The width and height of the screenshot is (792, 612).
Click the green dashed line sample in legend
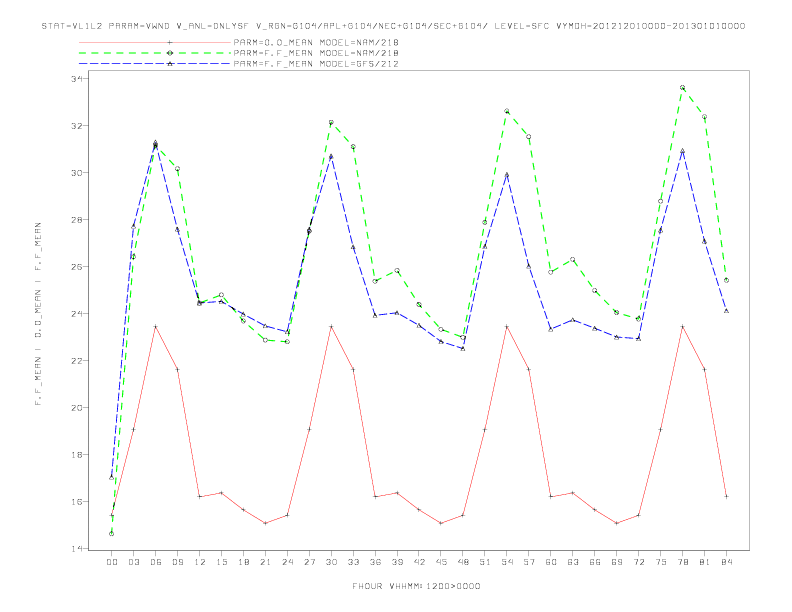click(x=155, y=53)
